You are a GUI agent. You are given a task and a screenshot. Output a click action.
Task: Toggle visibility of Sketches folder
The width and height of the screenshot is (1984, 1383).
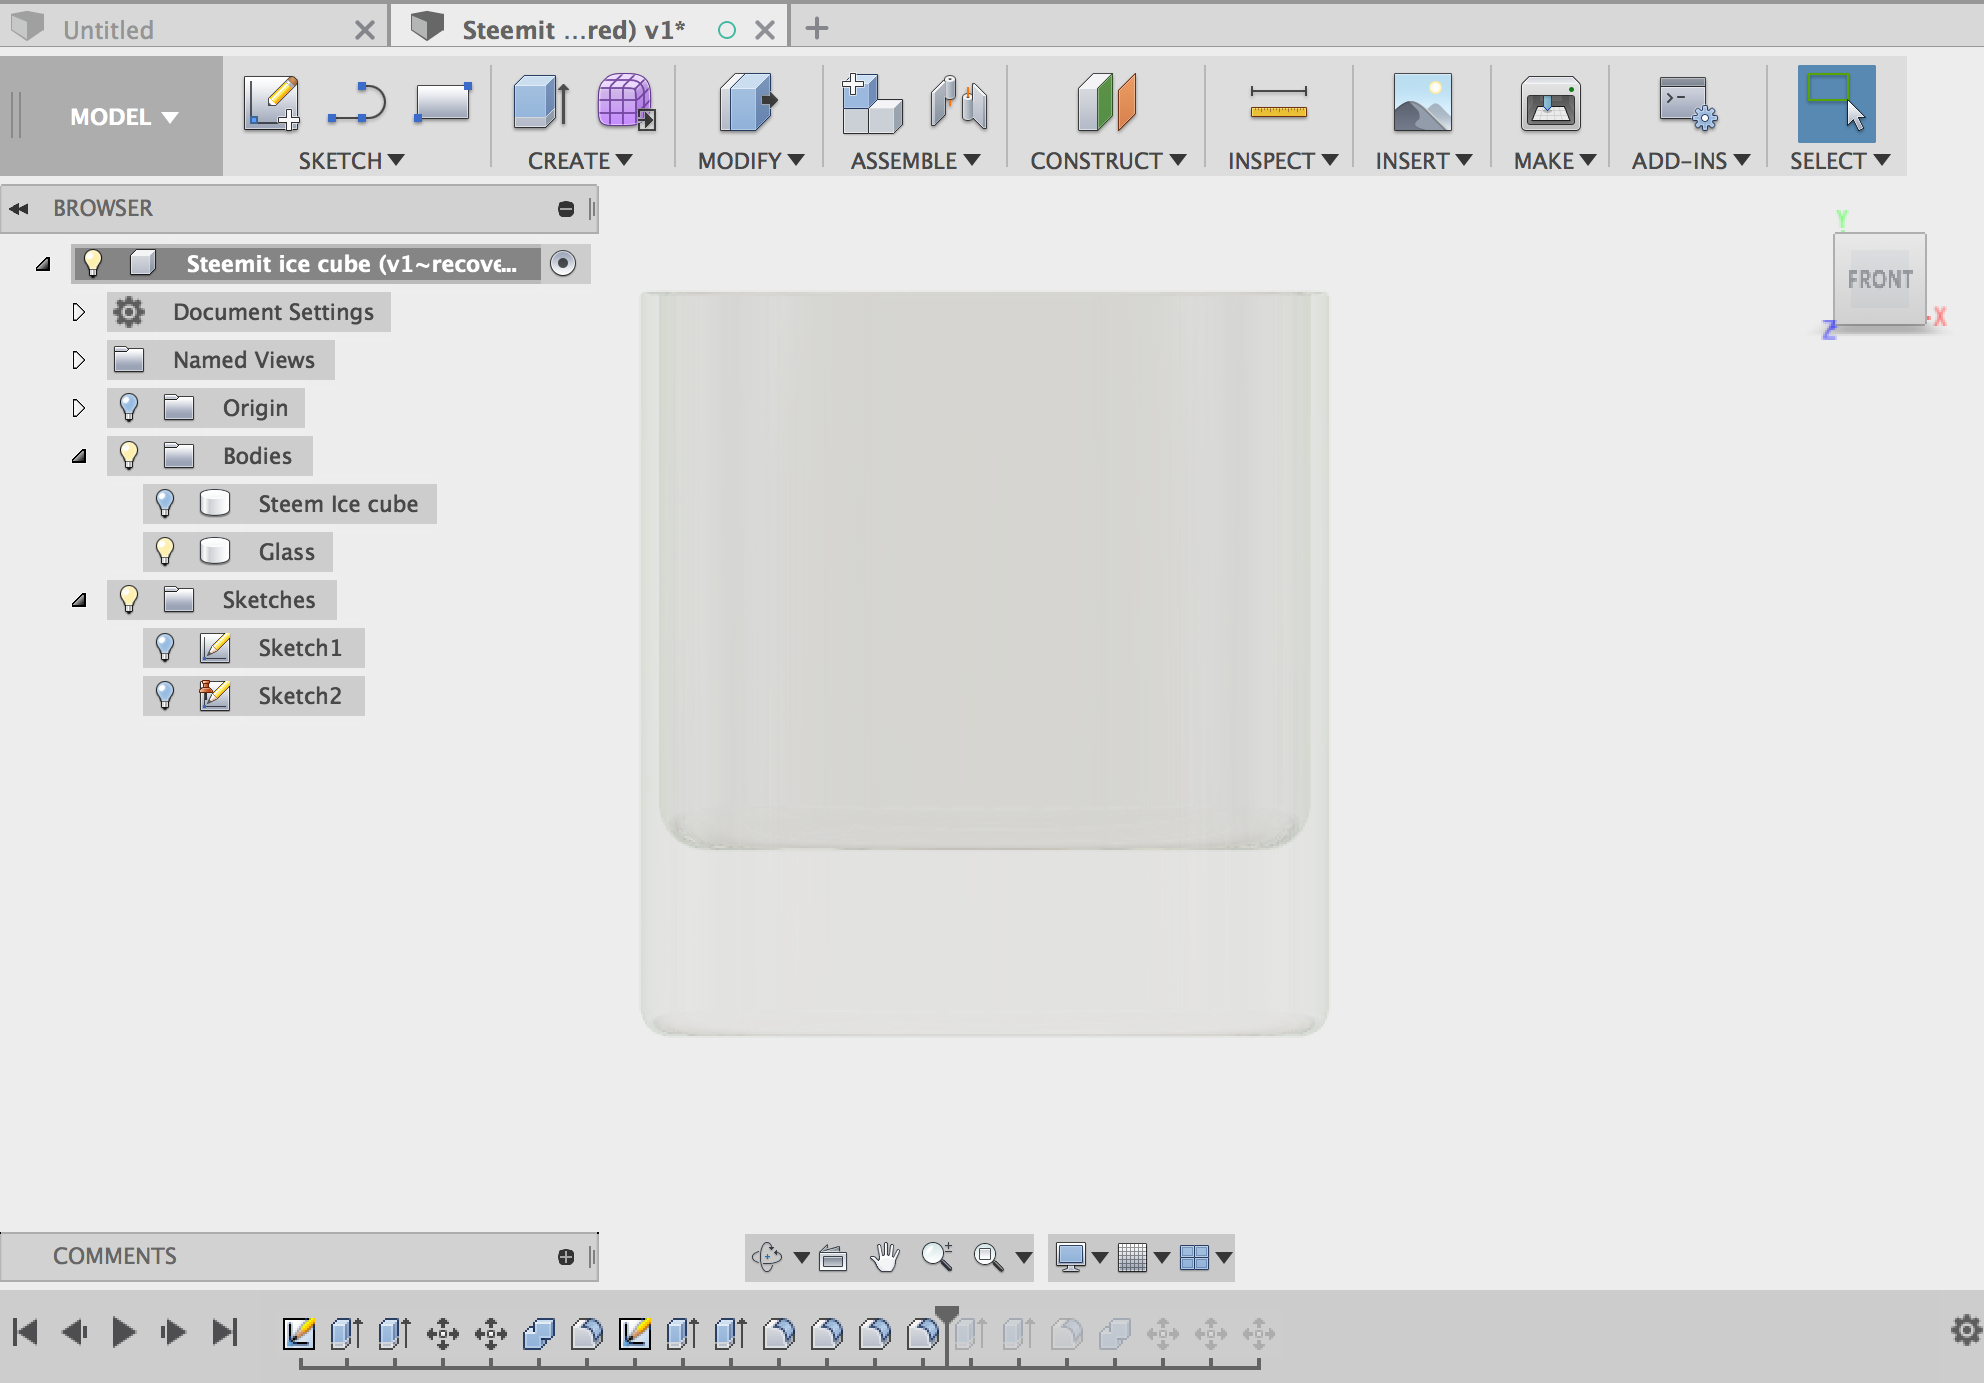click(129, 600)
